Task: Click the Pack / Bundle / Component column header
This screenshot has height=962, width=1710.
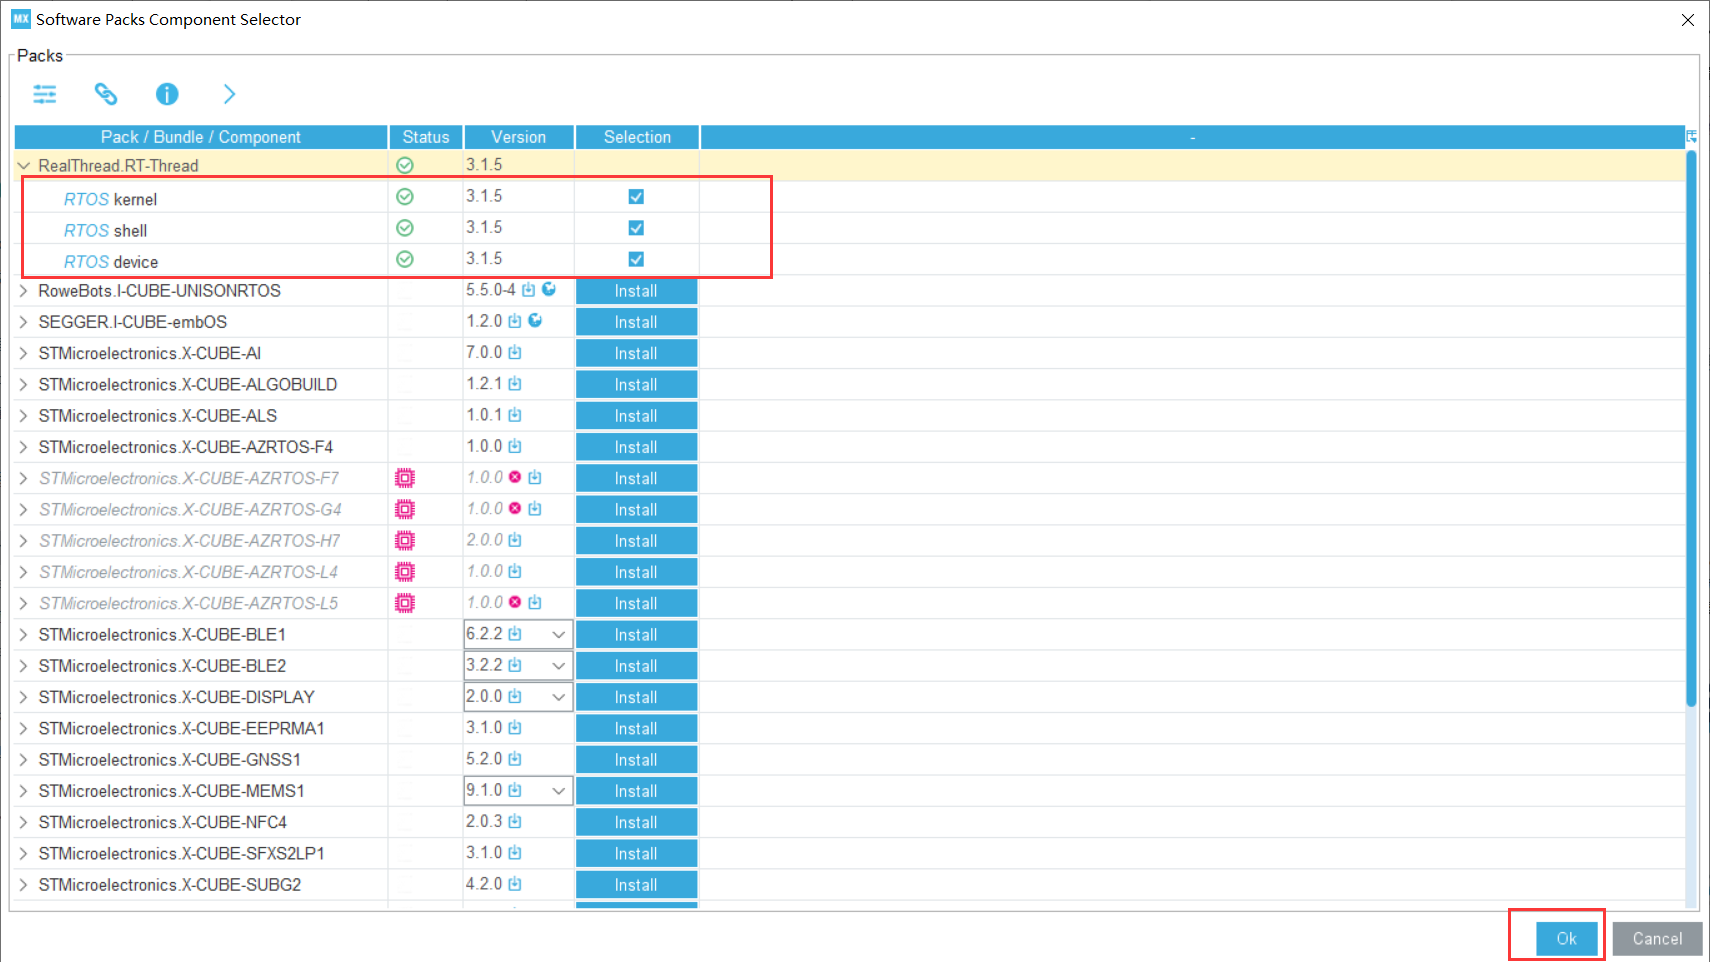Action: [200, 137]
